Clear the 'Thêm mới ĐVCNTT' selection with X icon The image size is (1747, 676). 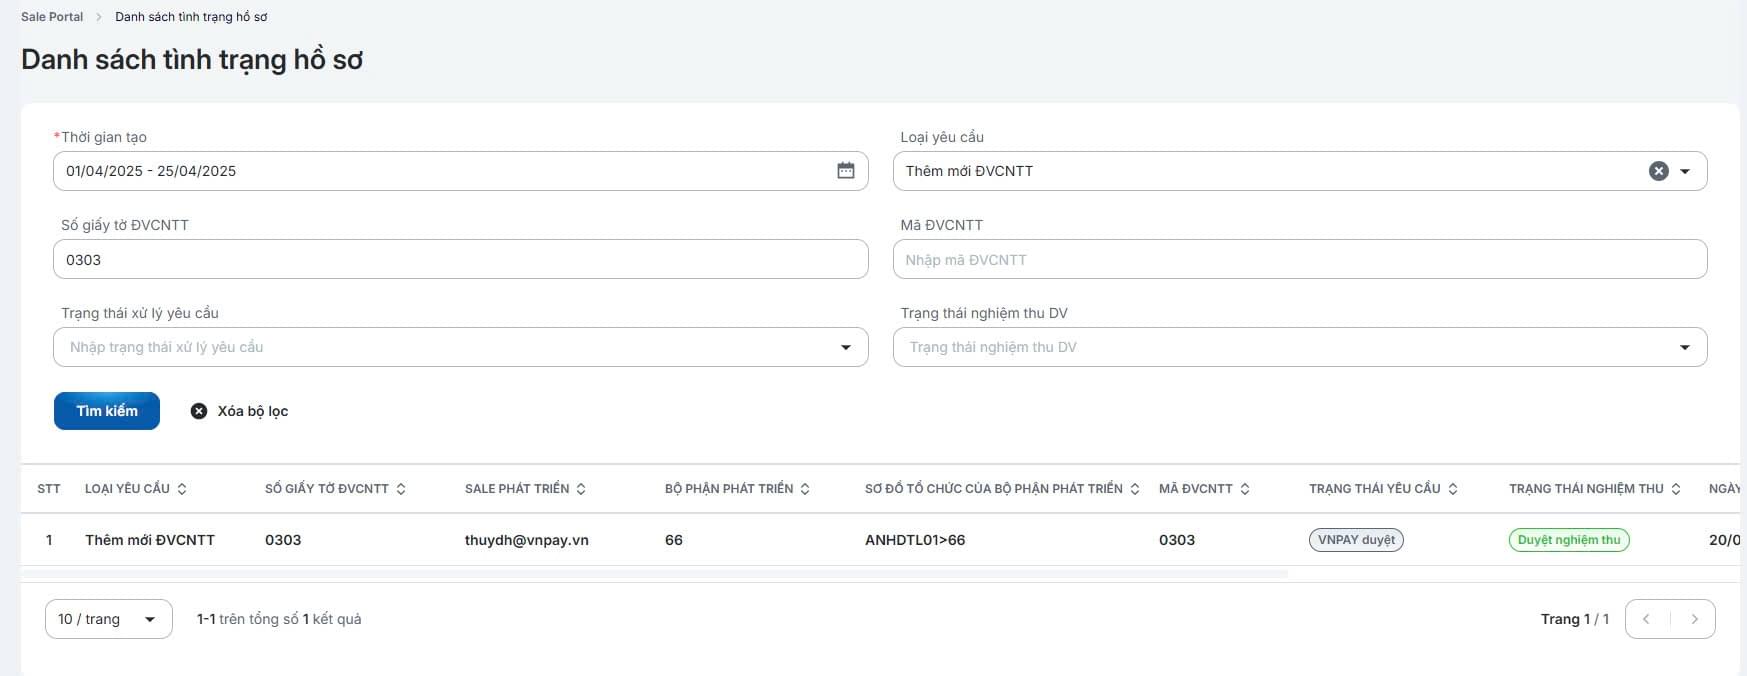(1658, 171)
